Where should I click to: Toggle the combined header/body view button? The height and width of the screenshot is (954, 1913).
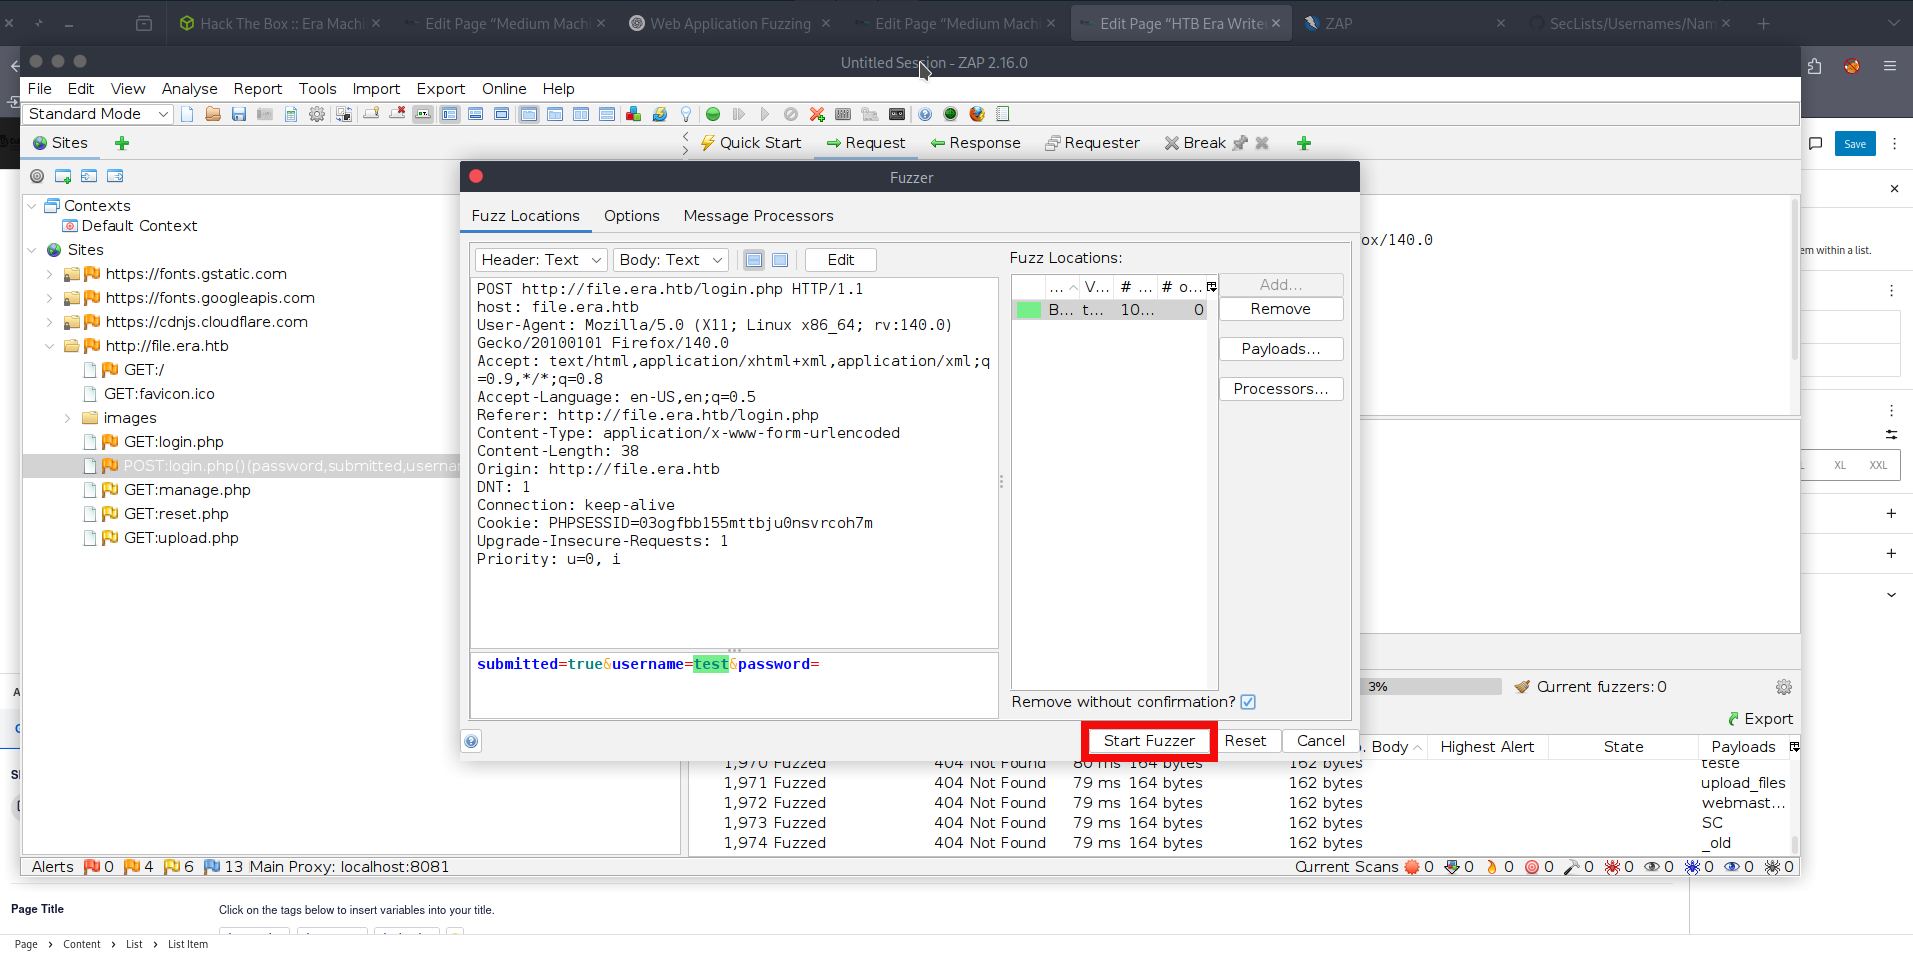tap(780, 260)
